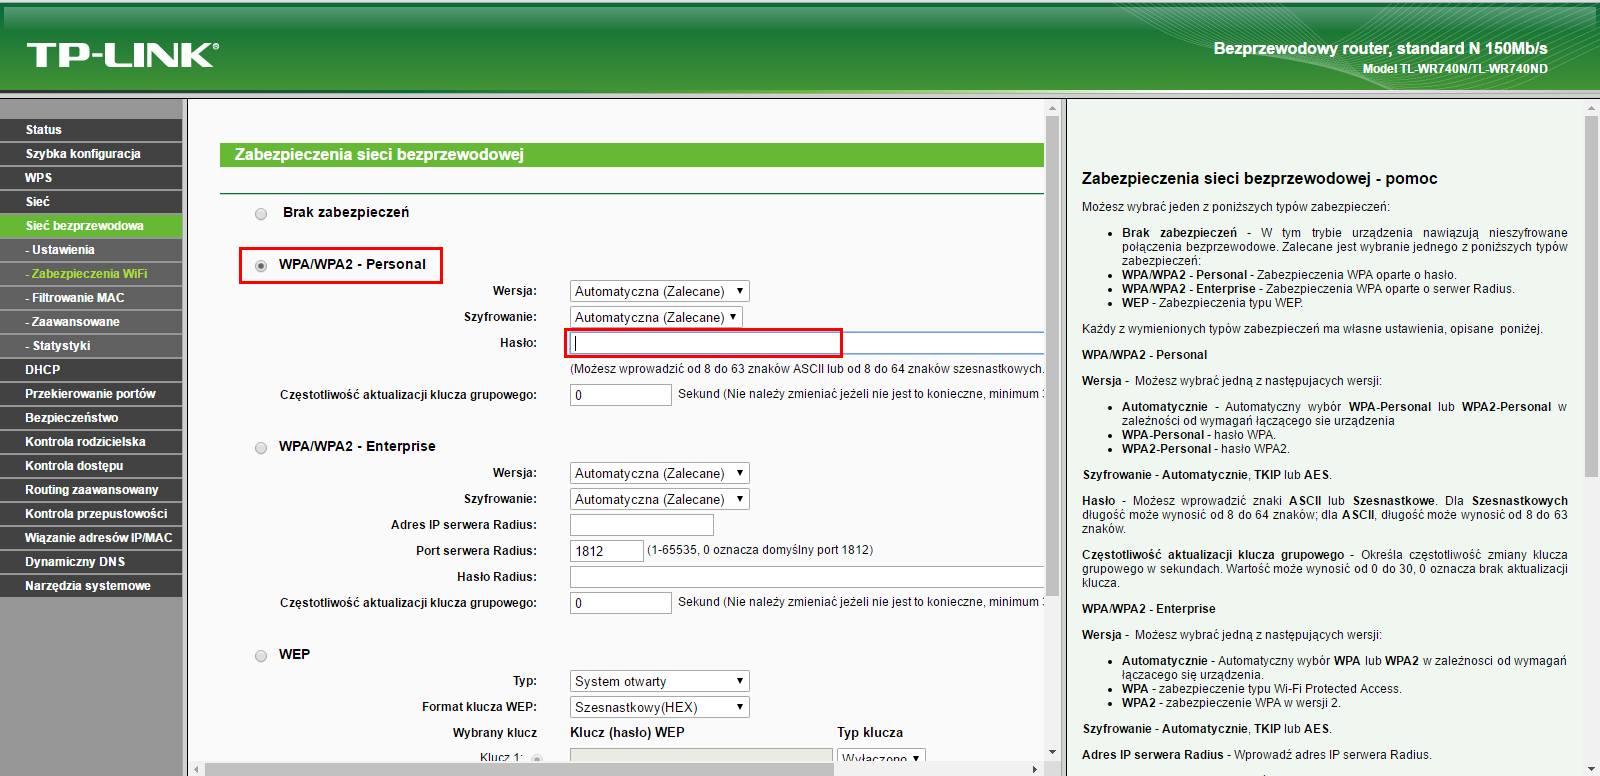
Task: Open the WPS menu item
Action: 91,178
